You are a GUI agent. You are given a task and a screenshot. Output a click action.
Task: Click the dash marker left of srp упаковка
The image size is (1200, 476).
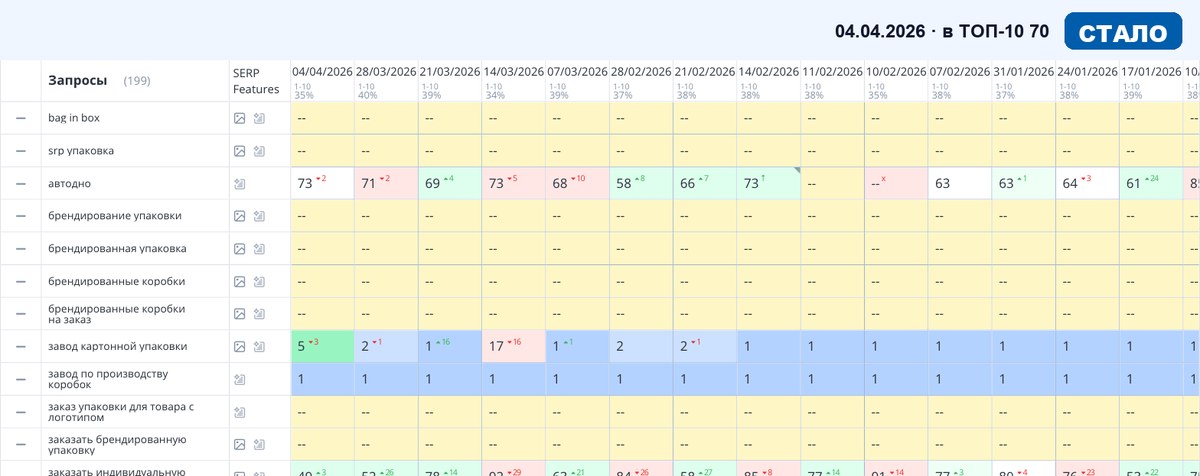[x=20, y=151]
